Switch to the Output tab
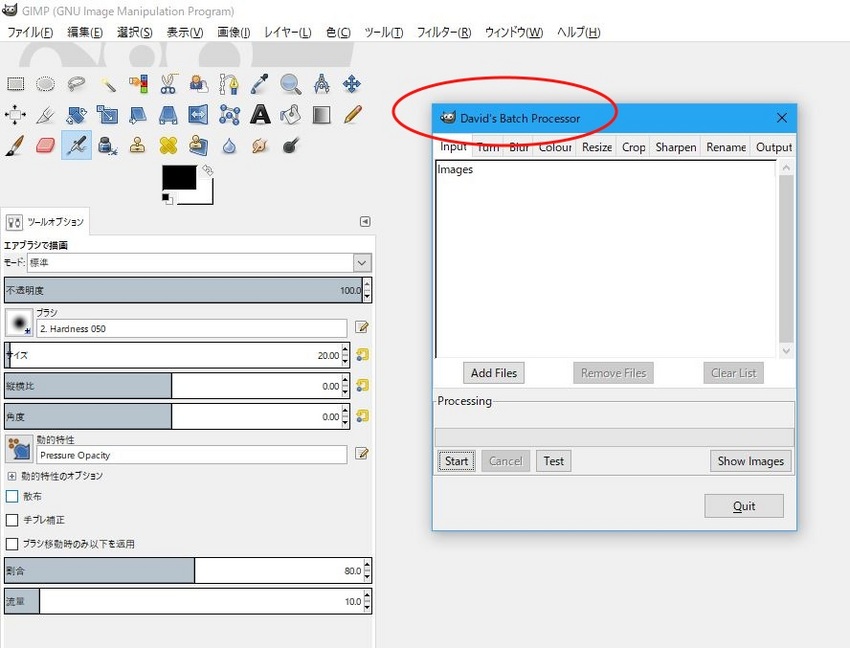The width and height of the screenshot is (850, 648). click(774, 147)
